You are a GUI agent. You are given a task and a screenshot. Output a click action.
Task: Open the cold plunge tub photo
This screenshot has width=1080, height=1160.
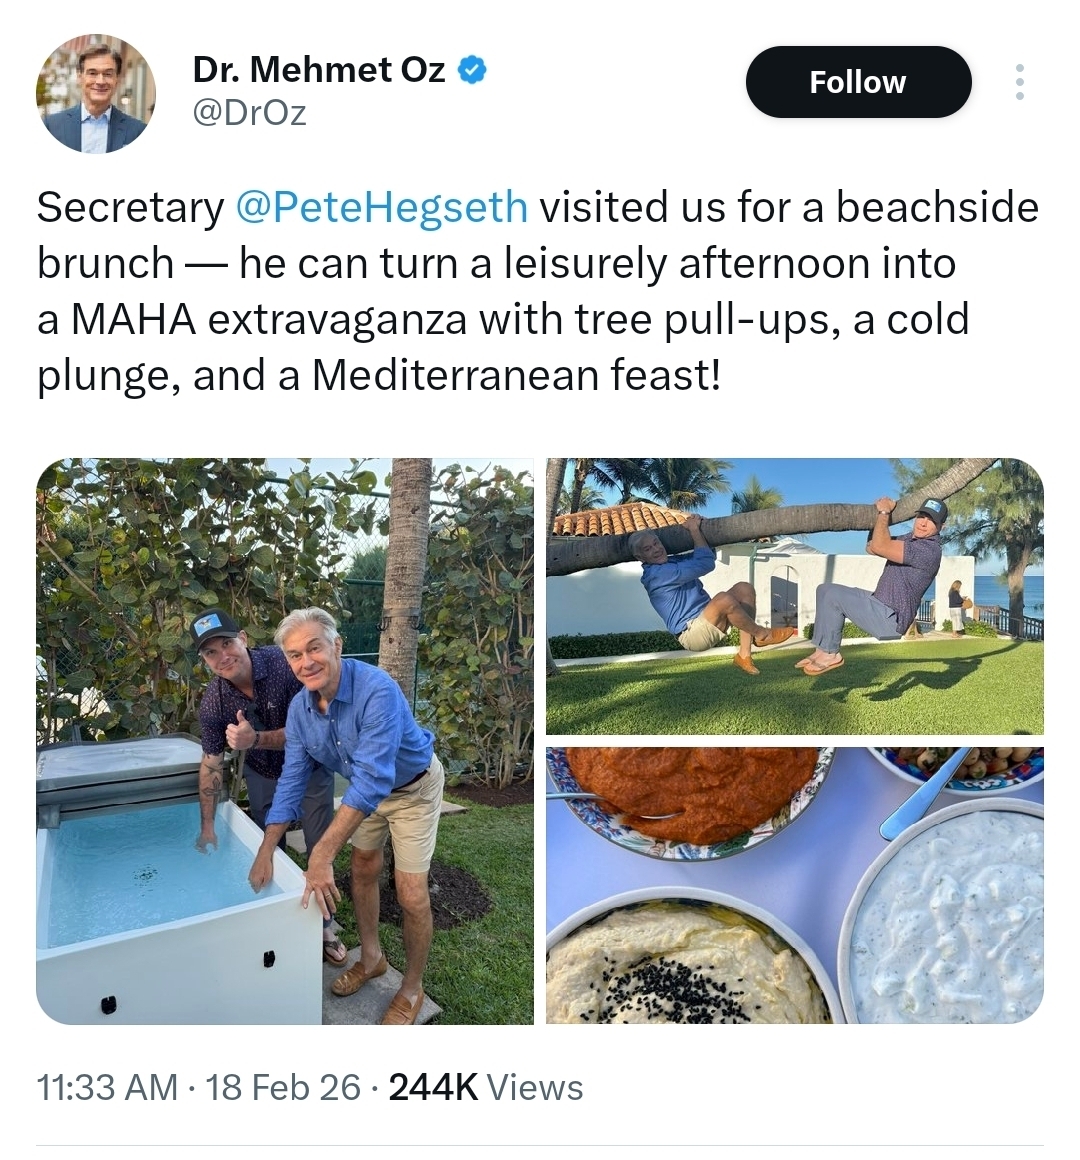coord(285,740)
